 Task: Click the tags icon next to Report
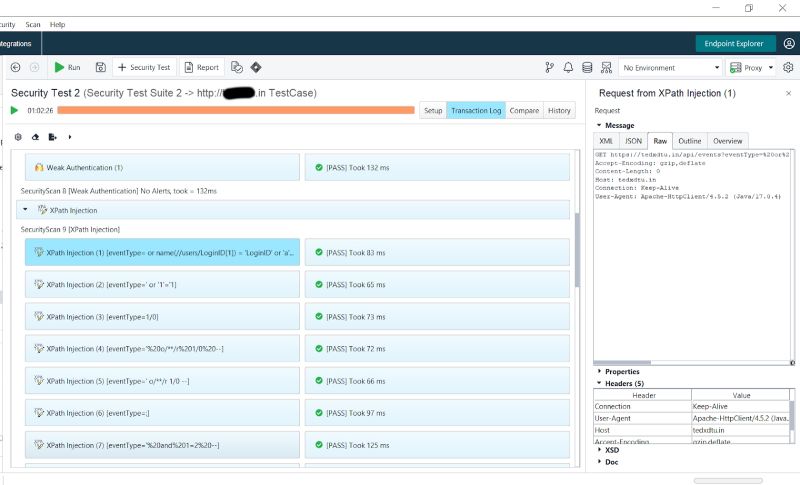(x=237, y=67)
